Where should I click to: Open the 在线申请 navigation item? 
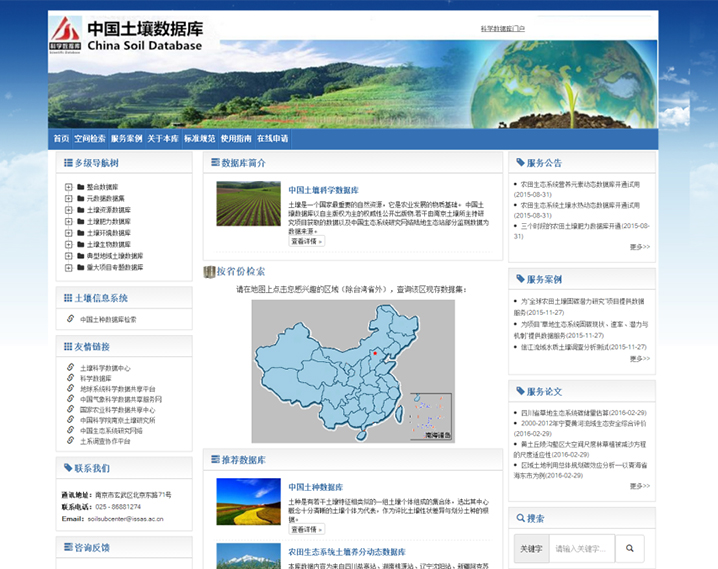272,138
